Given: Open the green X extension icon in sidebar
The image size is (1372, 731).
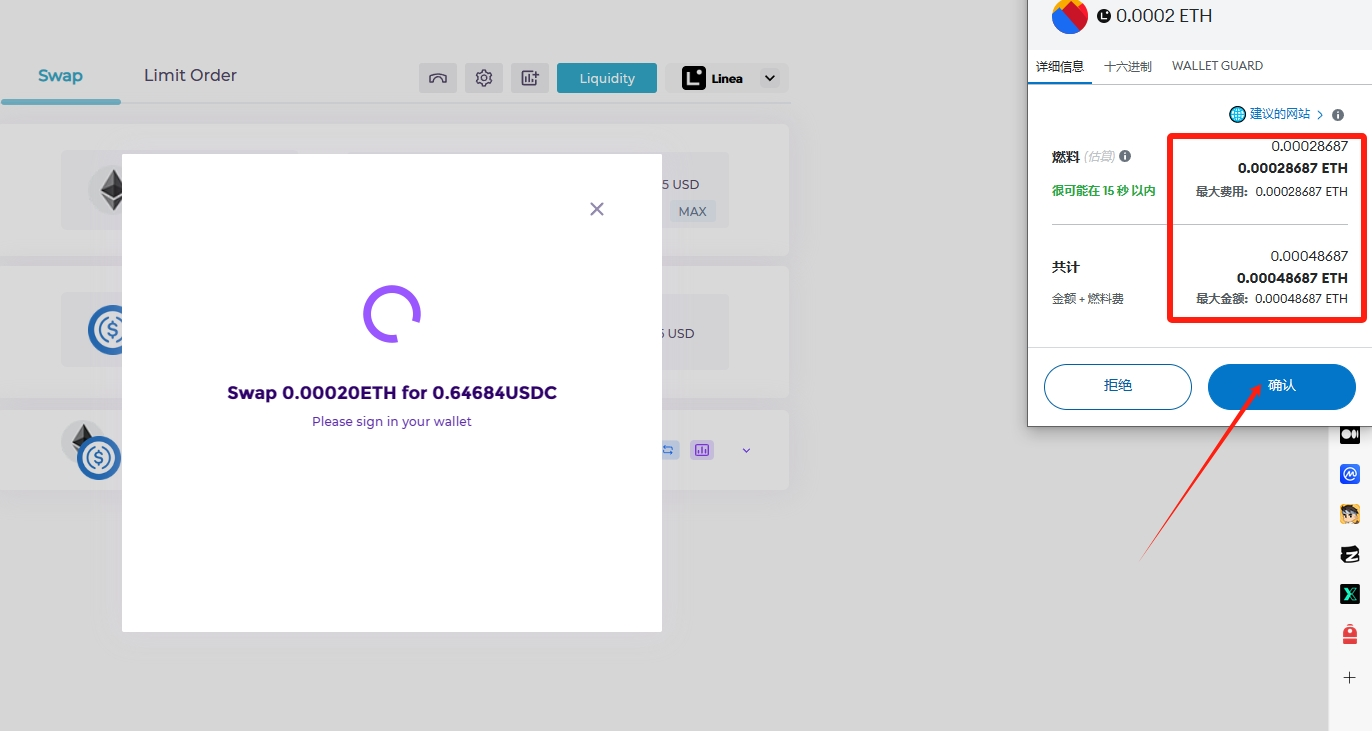Looking at the screenshot, I should pyautogui.click(x=1350, y=594).
